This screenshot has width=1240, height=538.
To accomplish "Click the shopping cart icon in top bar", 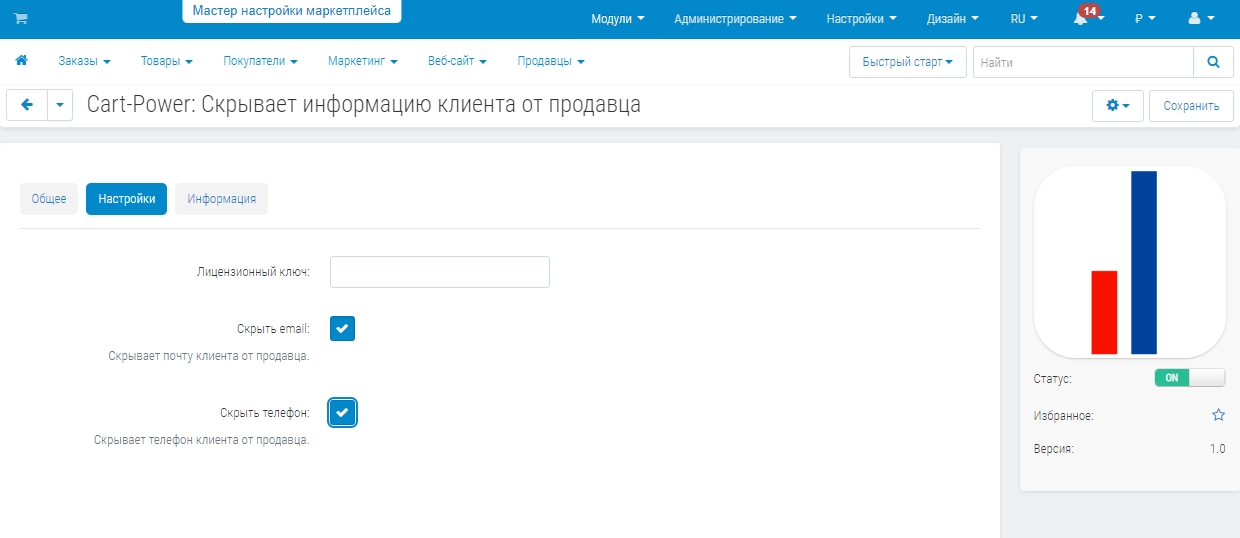I will (x=21, y=18).
